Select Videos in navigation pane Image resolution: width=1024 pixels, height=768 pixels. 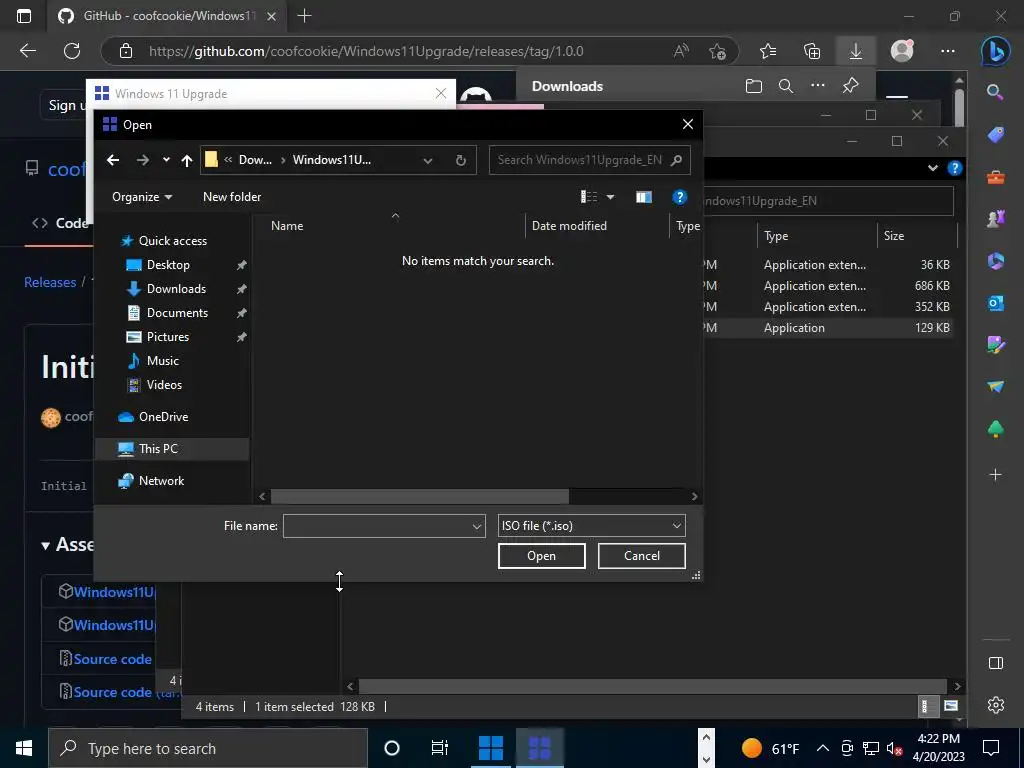(x=164, y=385)
